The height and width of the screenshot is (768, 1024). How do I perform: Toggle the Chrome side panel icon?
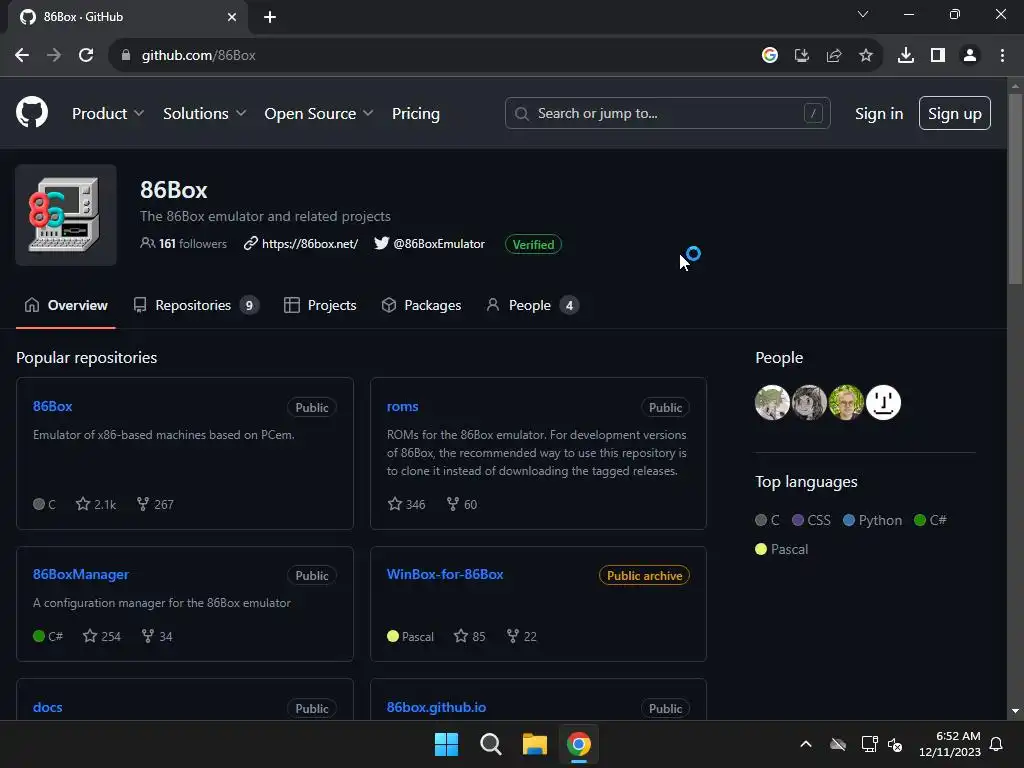pyautogui.click(x=938, y=56)
